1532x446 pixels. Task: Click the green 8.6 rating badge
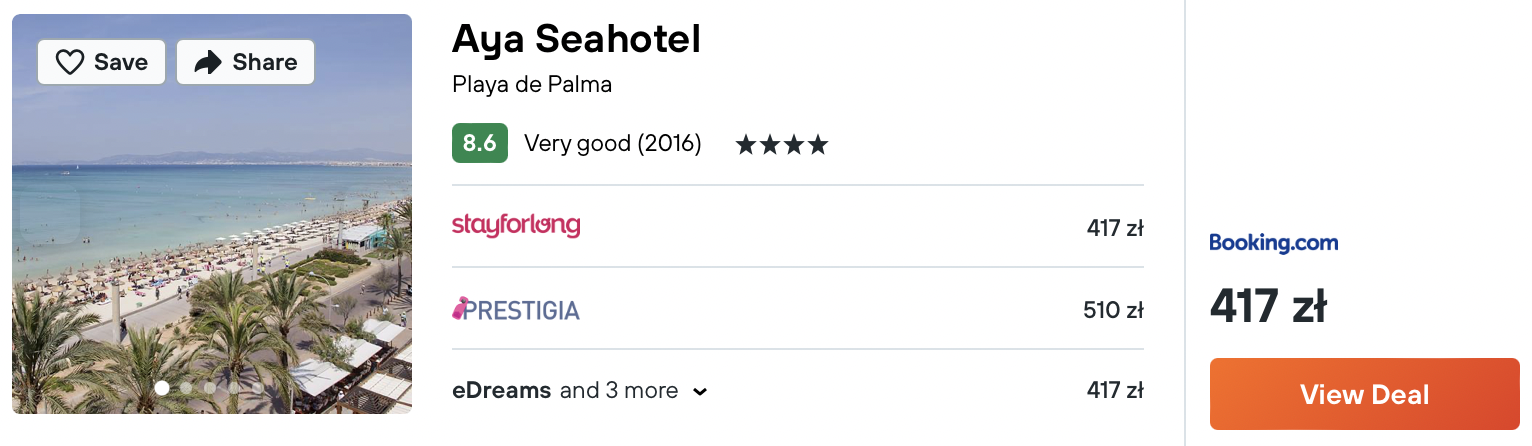tap(480, 143)
